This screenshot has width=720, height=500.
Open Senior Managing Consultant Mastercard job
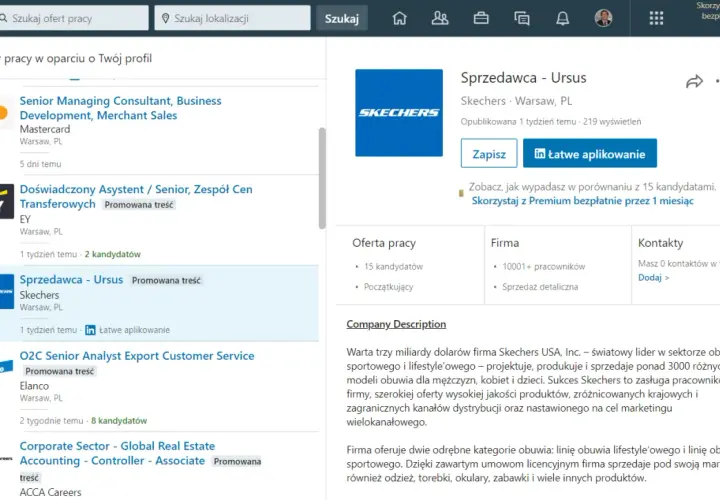point(120,108)
